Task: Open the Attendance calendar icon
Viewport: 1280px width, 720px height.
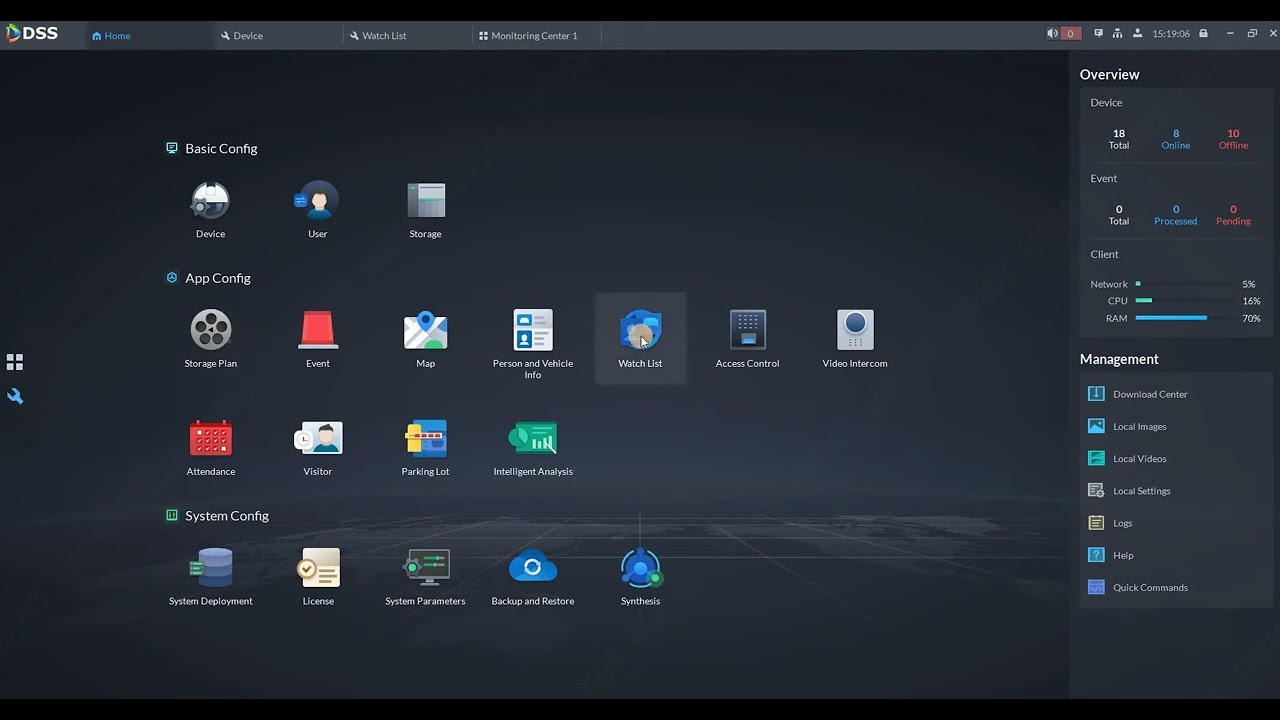Action: 211,438
